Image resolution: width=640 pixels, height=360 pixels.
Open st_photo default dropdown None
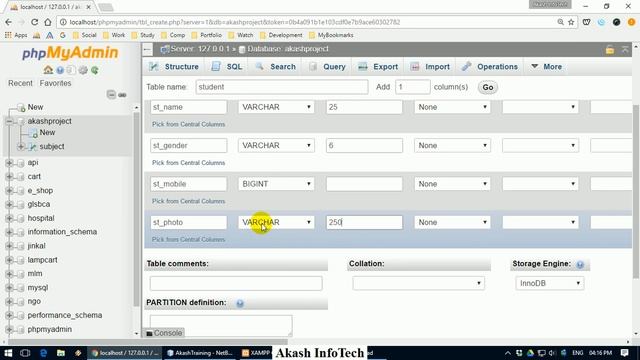point(452,222)
